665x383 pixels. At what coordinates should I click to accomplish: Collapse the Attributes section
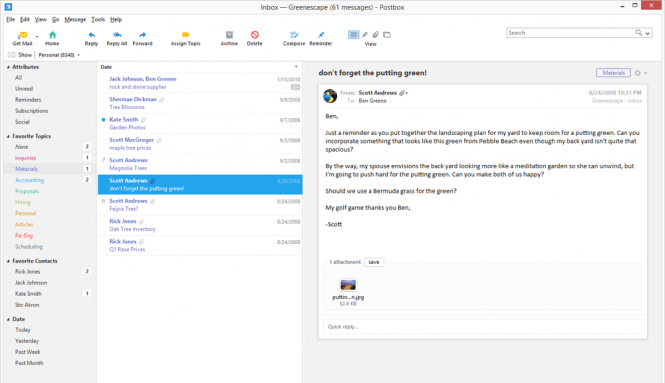click(8, 67)
